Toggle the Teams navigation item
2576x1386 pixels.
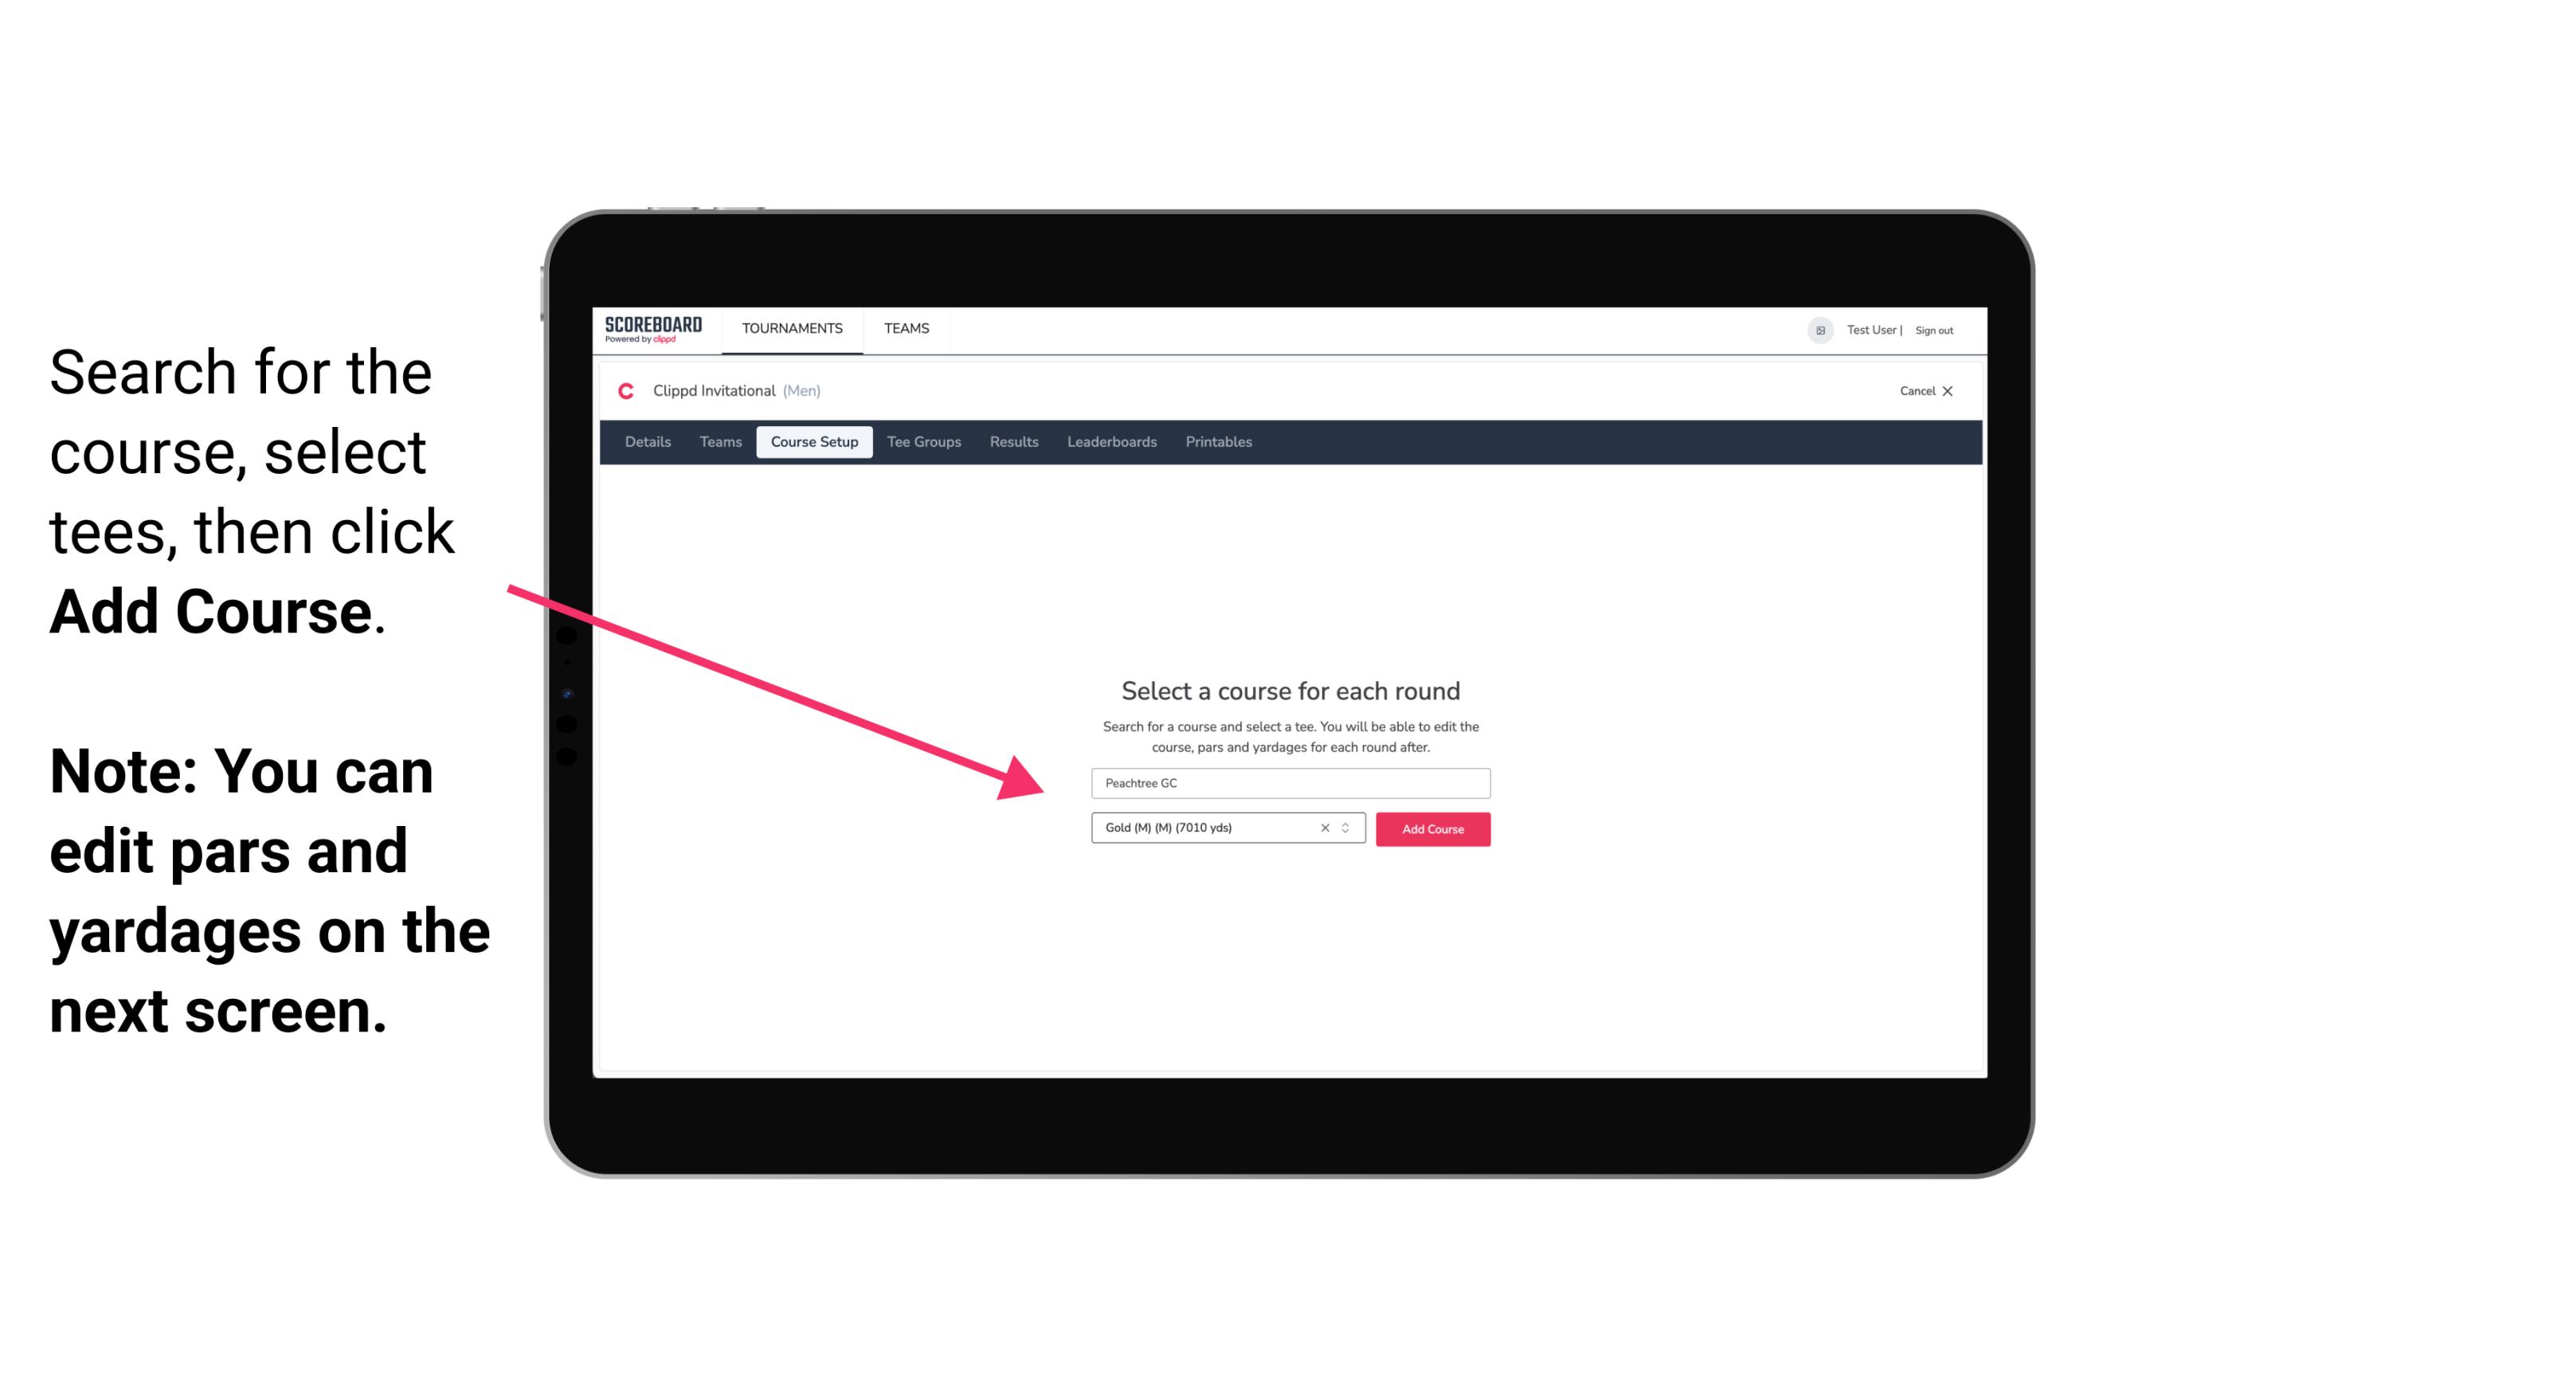click(x=906, y=327)
